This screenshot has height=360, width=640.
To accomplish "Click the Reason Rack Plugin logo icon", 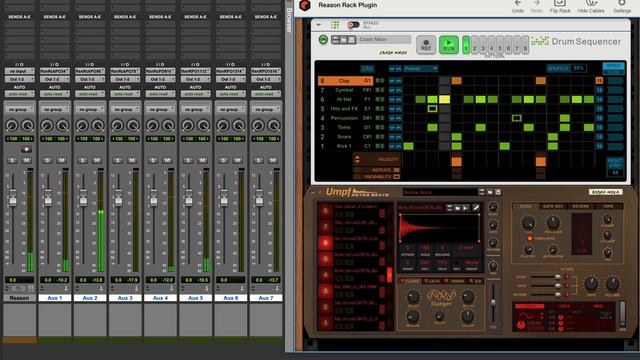I will pos(305,5).
